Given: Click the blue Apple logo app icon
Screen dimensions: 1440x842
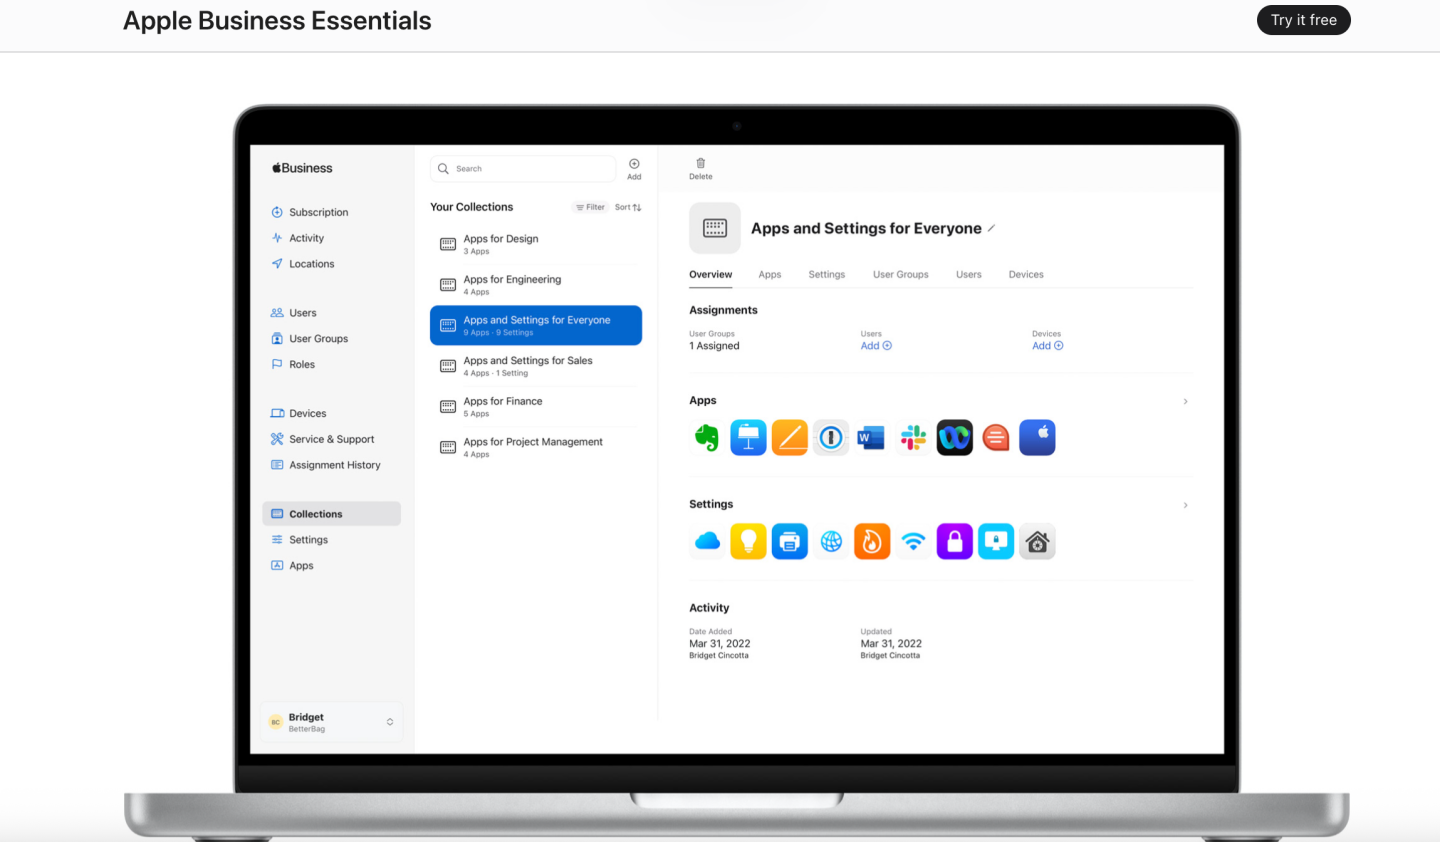Looking at the screenshot, I should [1037, 438].
